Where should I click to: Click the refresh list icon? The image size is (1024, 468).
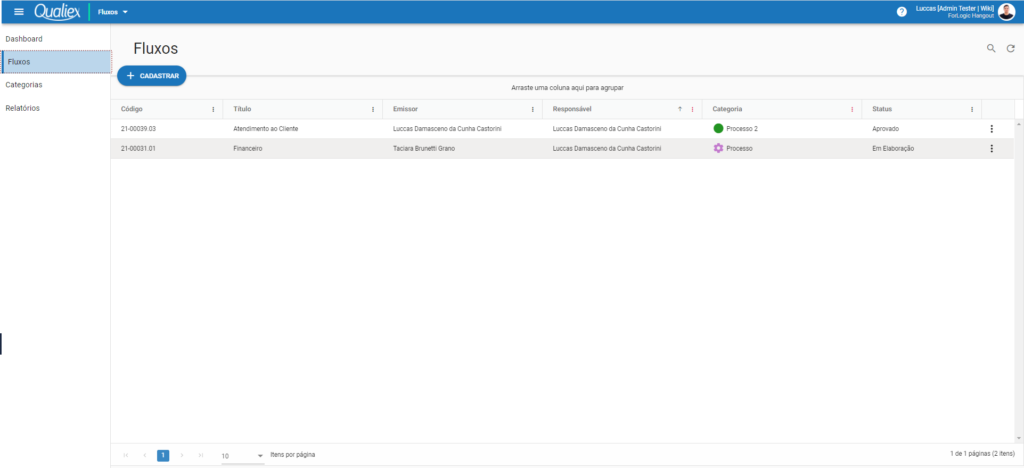click(x=1010, y=48)
